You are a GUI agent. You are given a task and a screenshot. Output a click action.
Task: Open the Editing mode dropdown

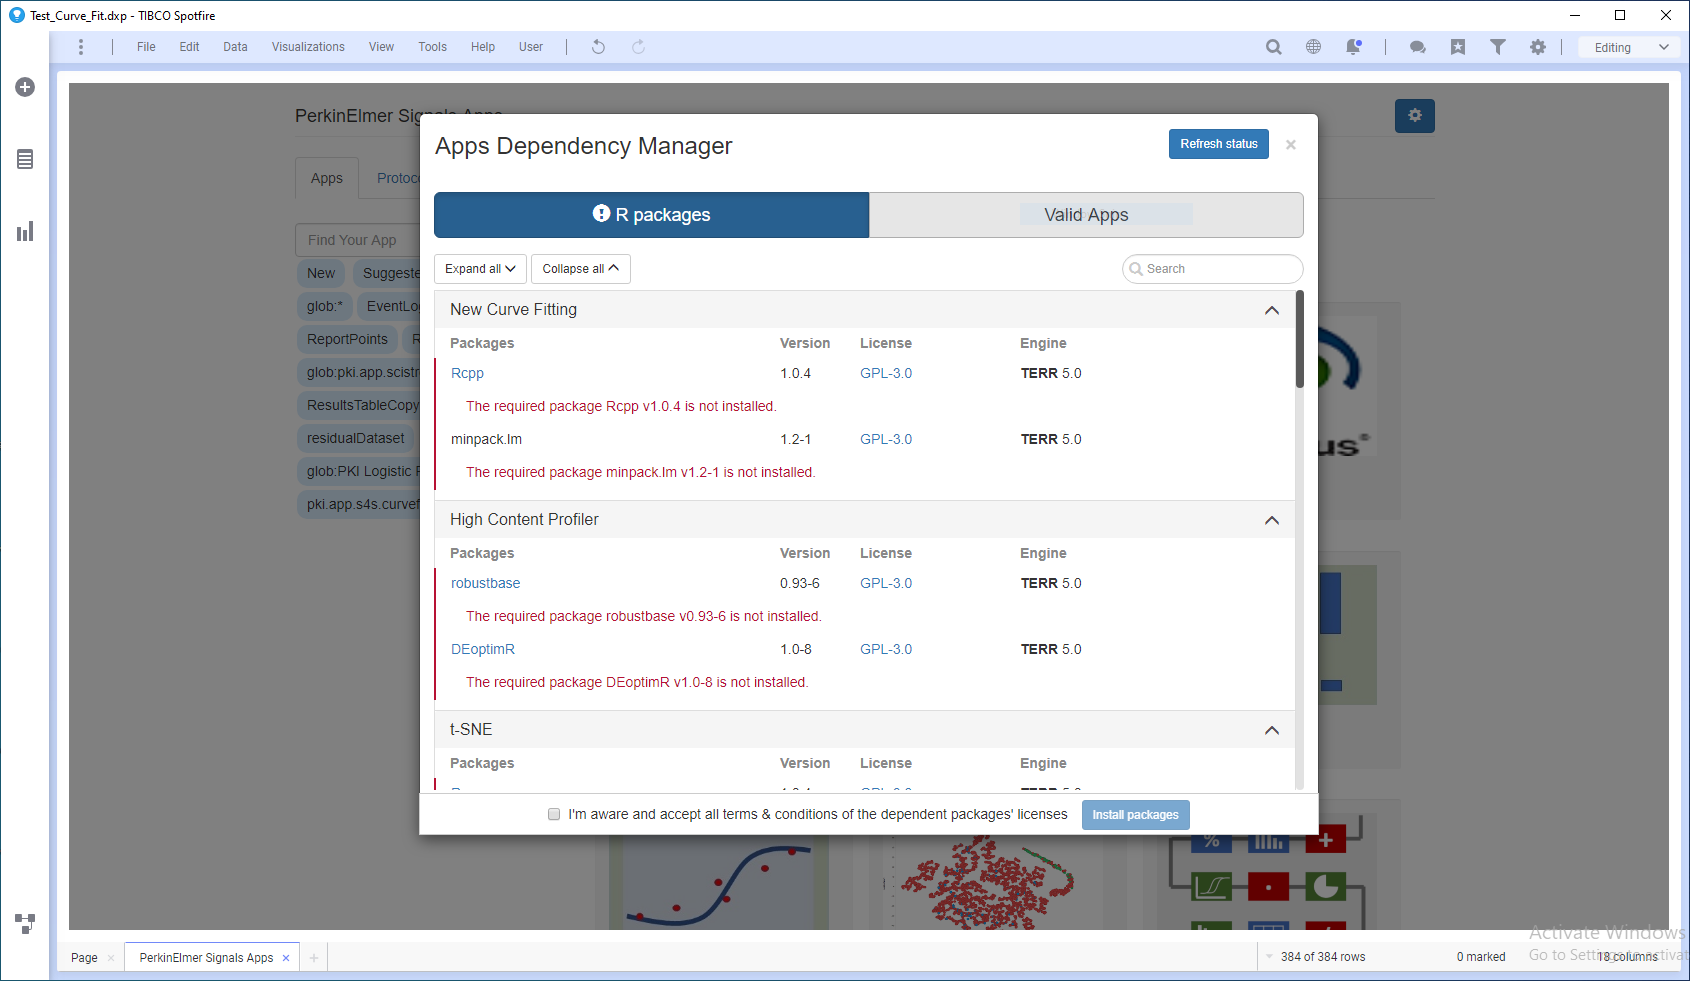[1632, 47]
